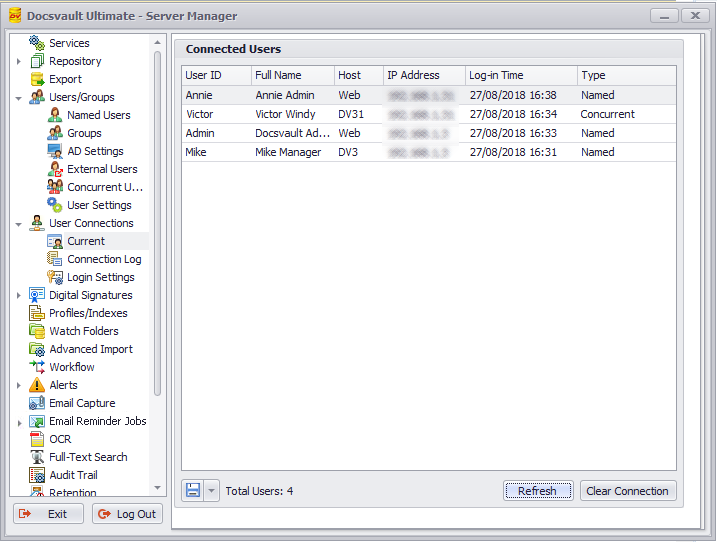
Task: Select Named Users in the sidebar
Action: [98, 115]
